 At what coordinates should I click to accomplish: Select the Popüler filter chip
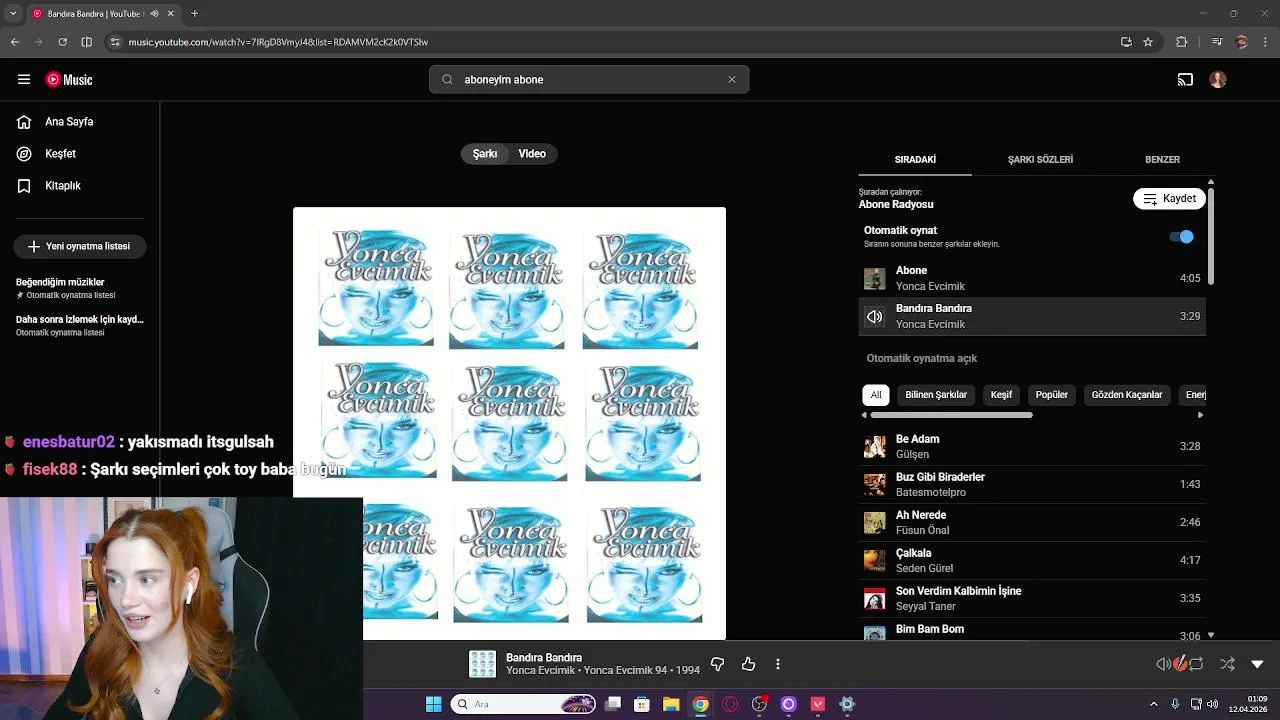pyautogui.click(x=1052, y=395)
